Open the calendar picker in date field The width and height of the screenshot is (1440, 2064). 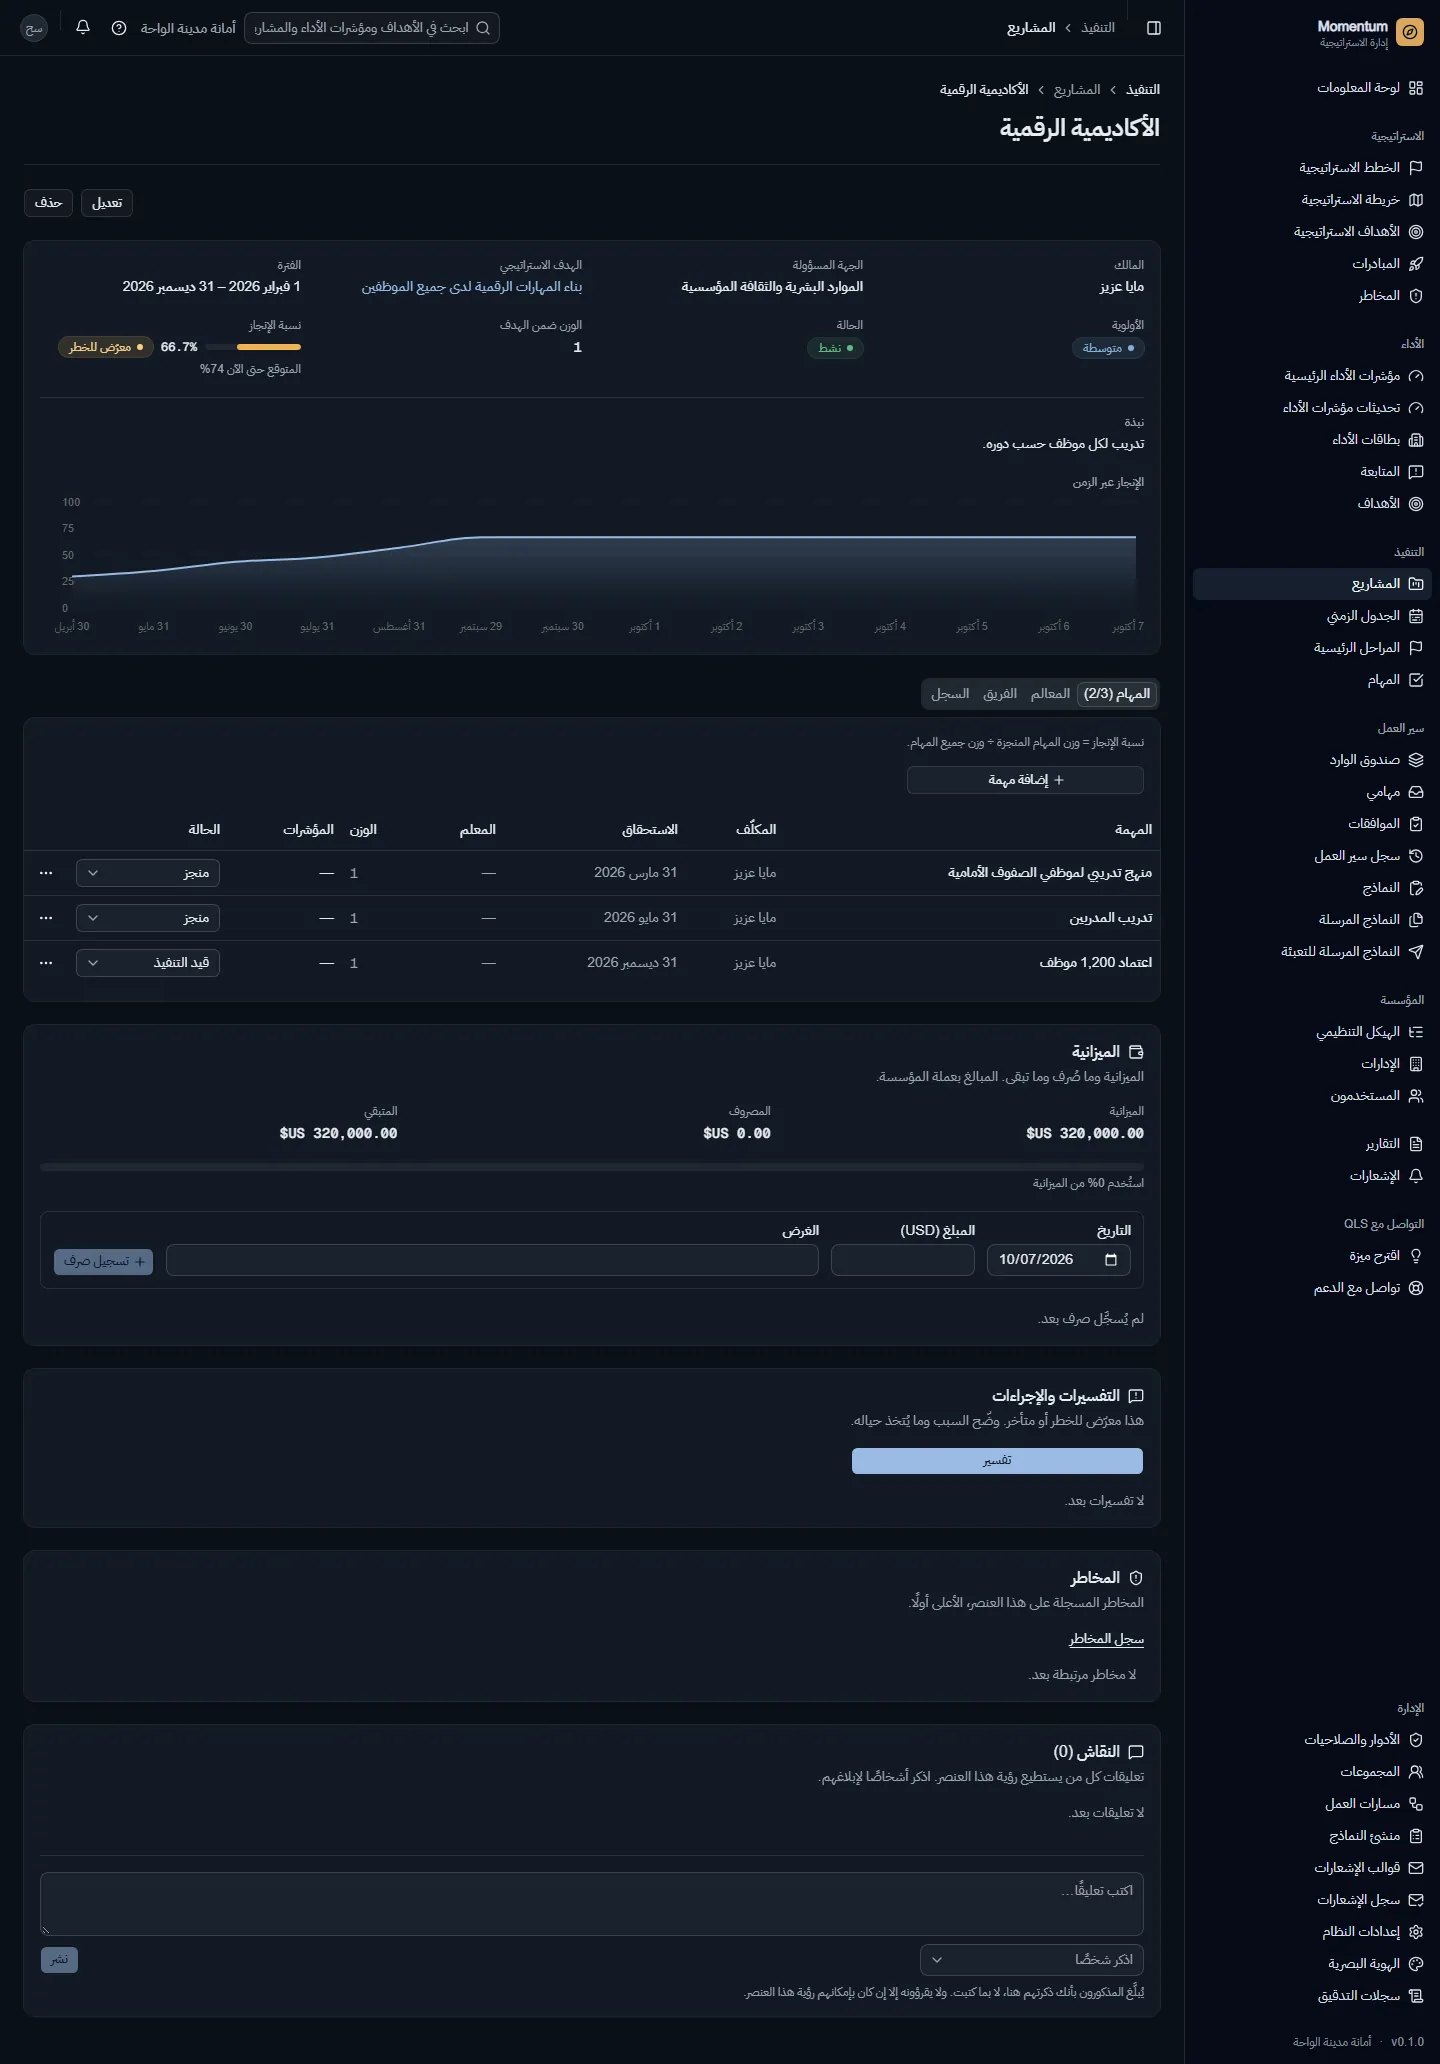coord(1111,1260)
